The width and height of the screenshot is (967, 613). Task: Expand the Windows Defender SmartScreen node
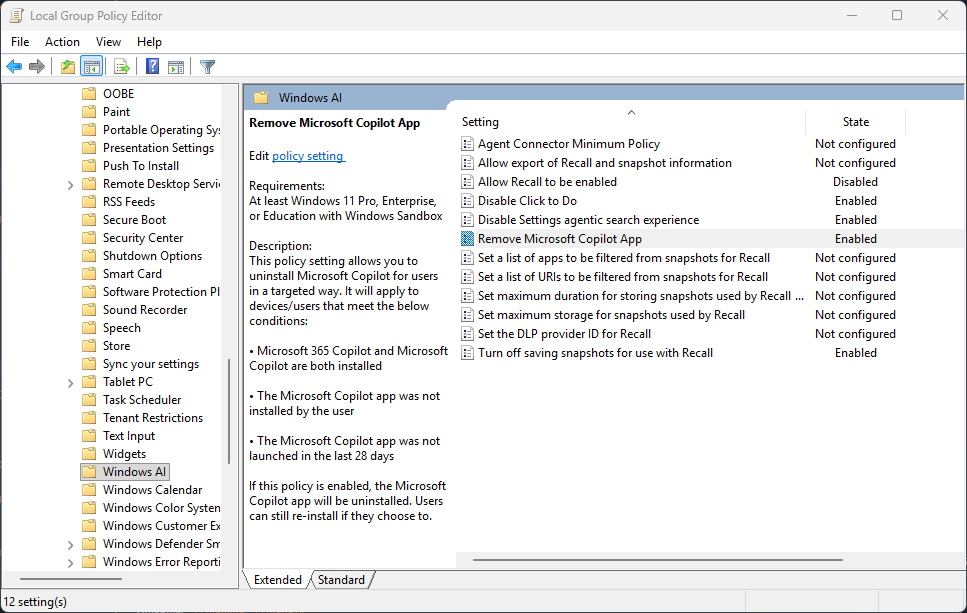tap(70, 545)
